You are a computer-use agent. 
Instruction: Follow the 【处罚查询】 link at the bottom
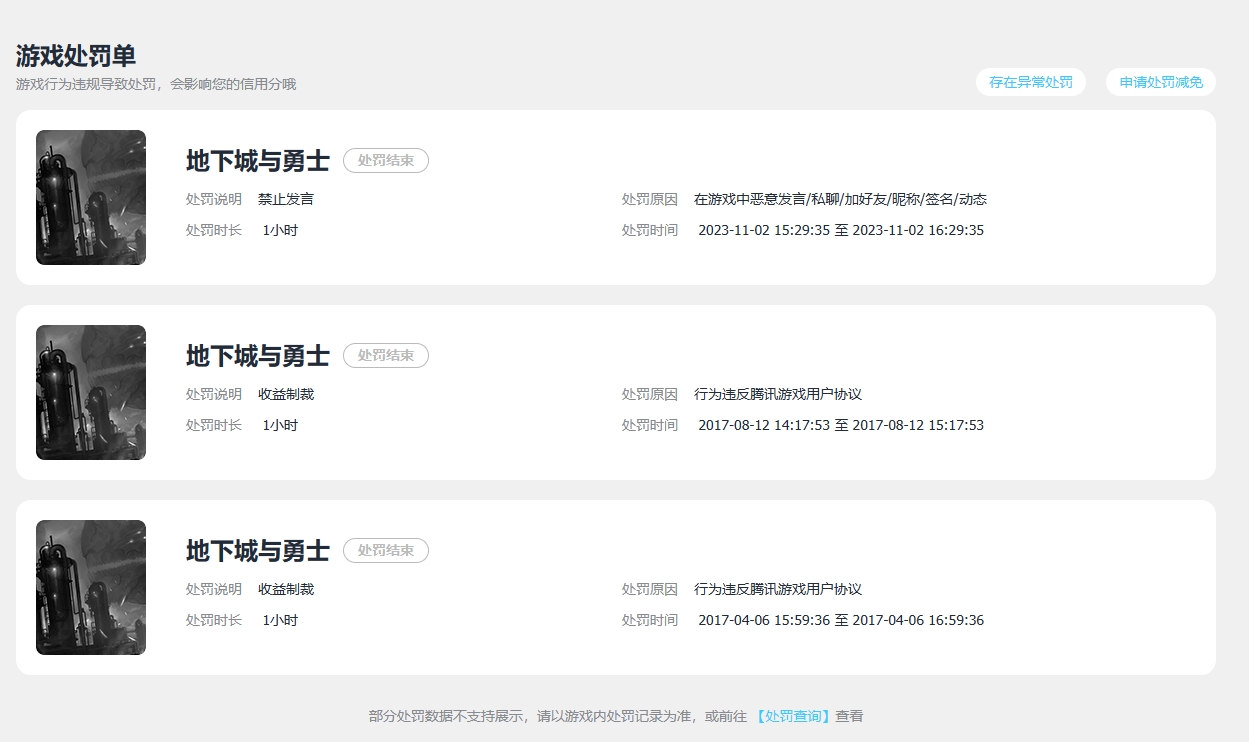pyautogui.click(x=793, y=716)
